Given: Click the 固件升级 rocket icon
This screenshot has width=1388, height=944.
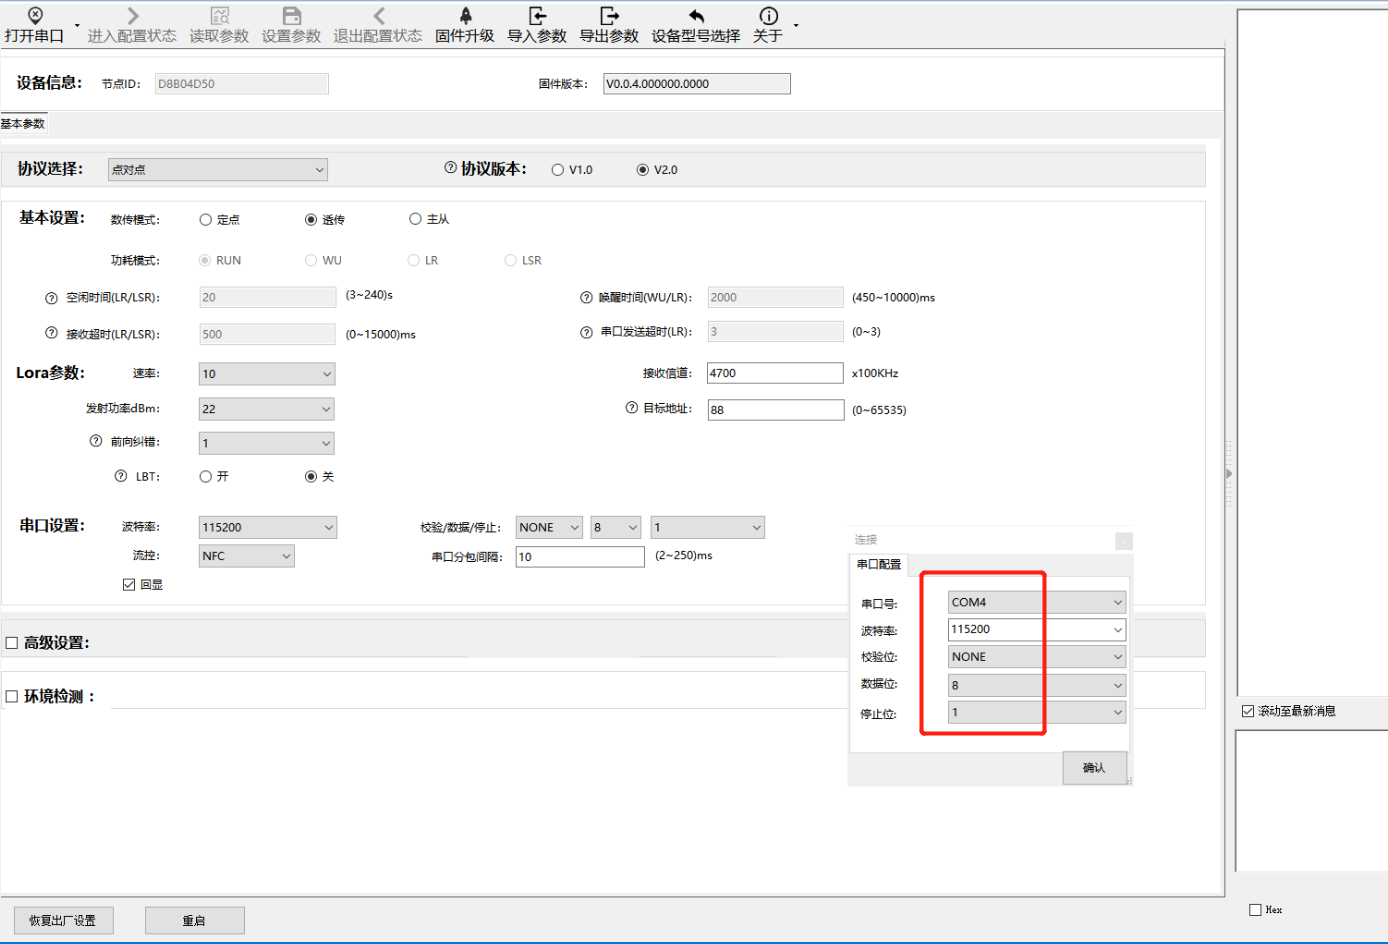Looking at the screenshot, I should coord(465,16).
